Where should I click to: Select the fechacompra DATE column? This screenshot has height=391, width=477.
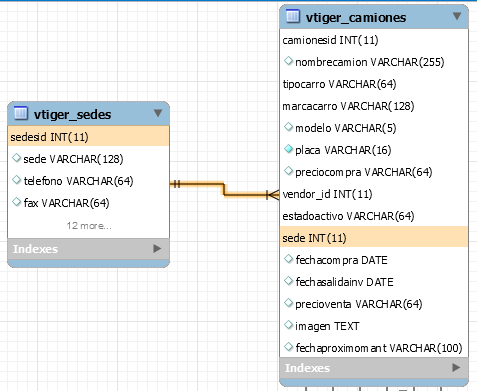pyautogui.click(x=374, y=260)
